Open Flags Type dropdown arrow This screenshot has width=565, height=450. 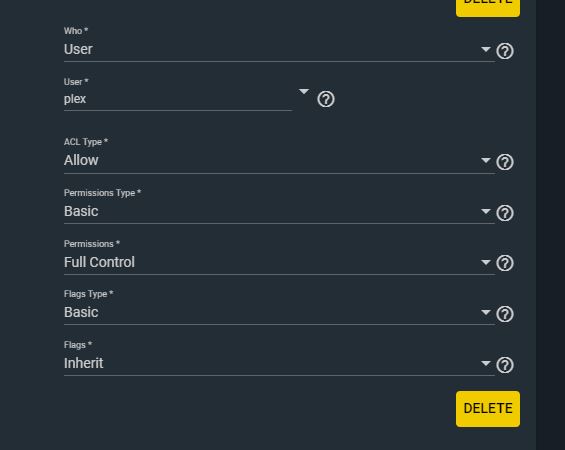pos(486,312)
